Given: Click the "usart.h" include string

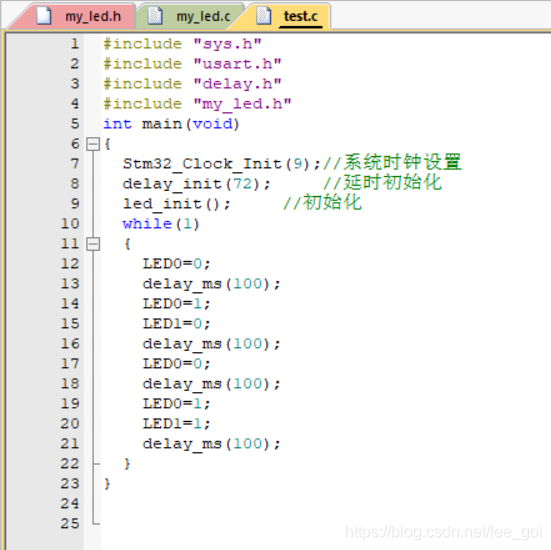Looking at the screenshot, I should point(237,64).
